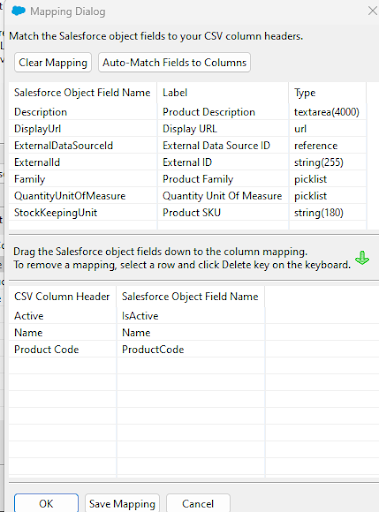Click the textarea(4000) type cell
379x512 pixels.
point(328,112)
